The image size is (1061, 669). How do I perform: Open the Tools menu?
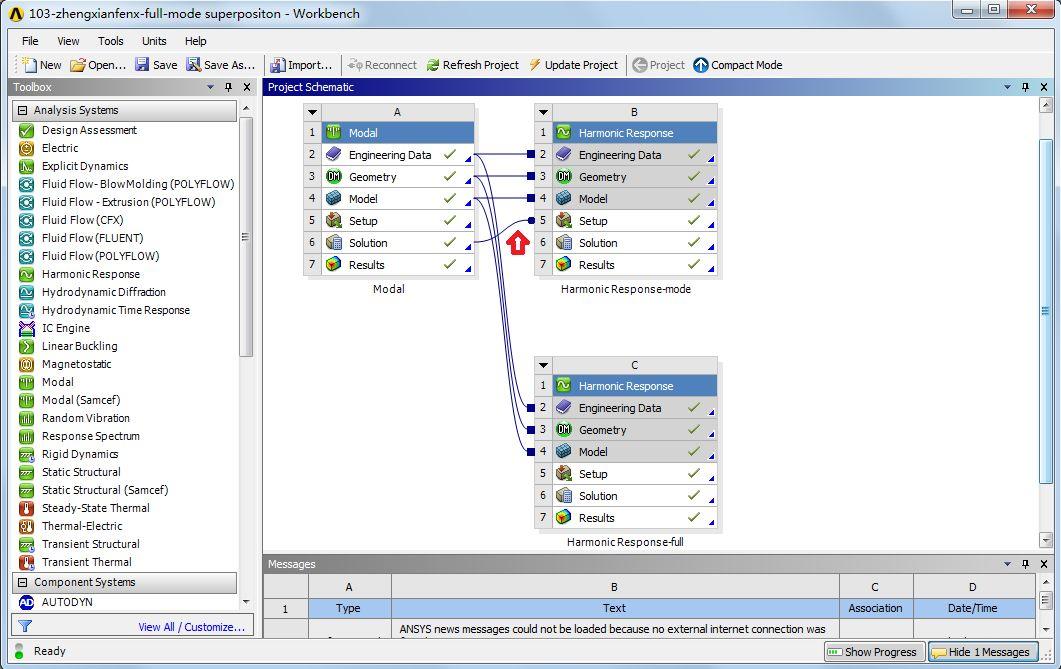(x=110, y=41)
